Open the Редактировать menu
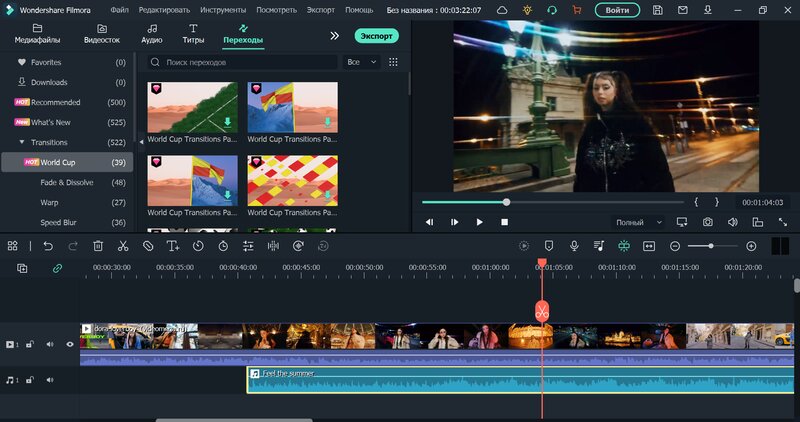The width and height of the screenshot is (800, 422). pos(164,10)
